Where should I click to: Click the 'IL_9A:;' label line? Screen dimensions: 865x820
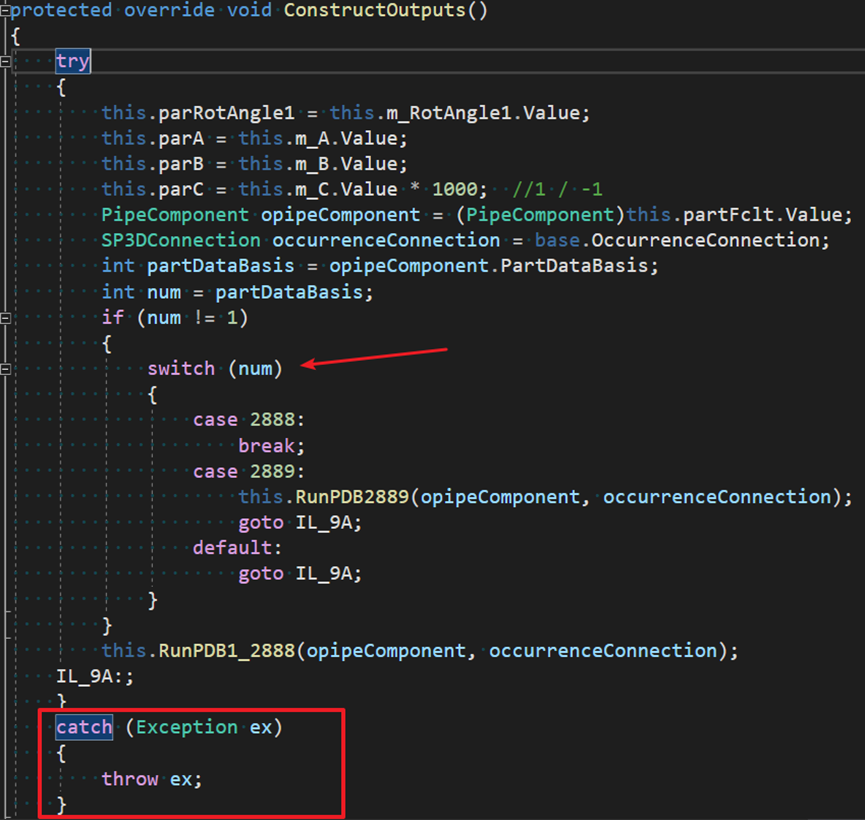95,677
